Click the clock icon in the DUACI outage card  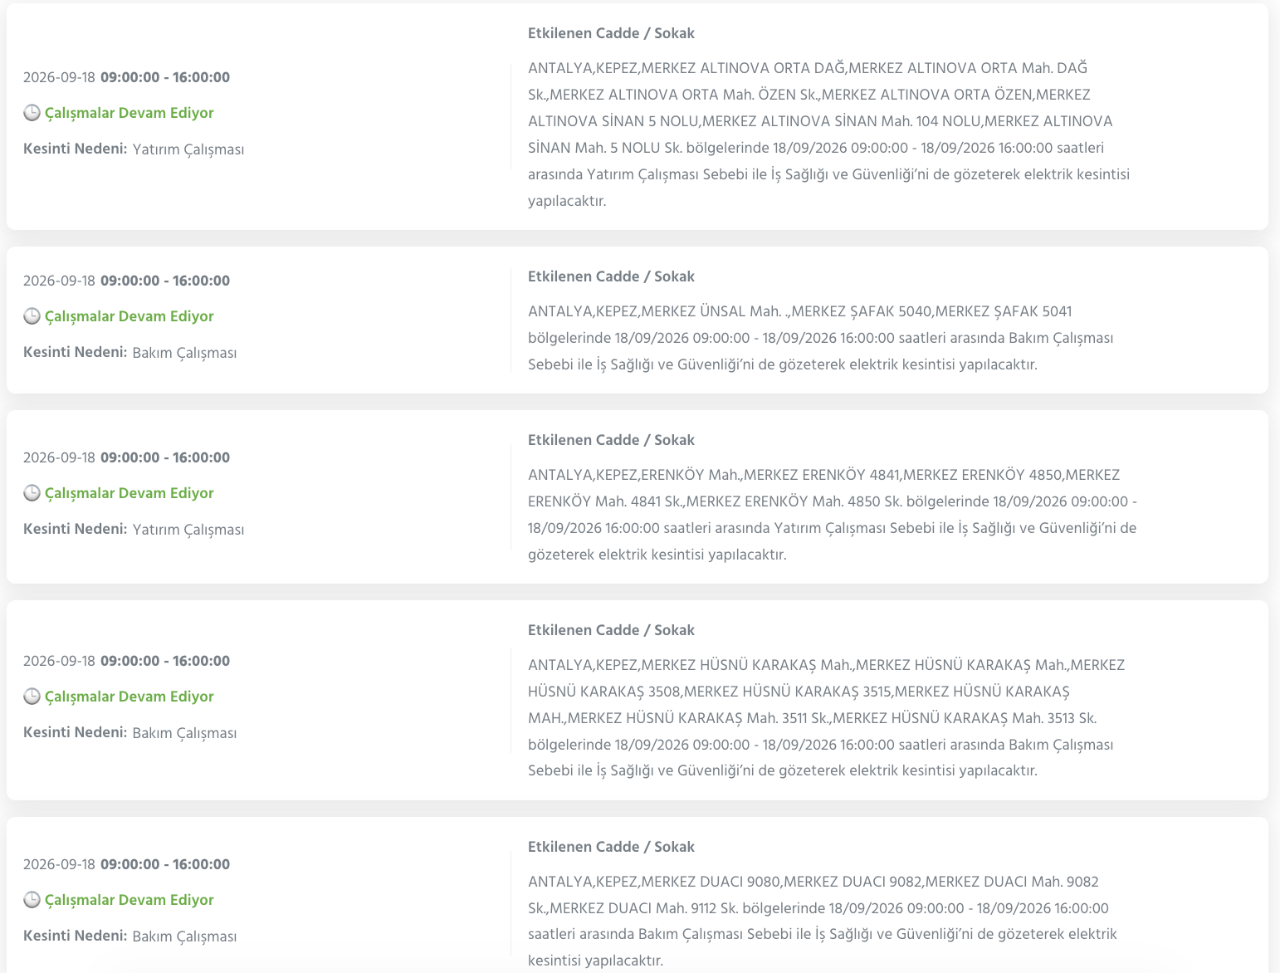coord(32,900)
